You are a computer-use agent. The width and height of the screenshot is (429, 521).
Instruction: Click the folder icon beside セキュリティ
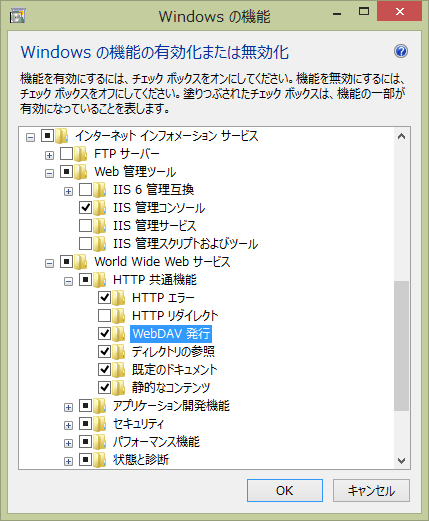pos(100,424)
